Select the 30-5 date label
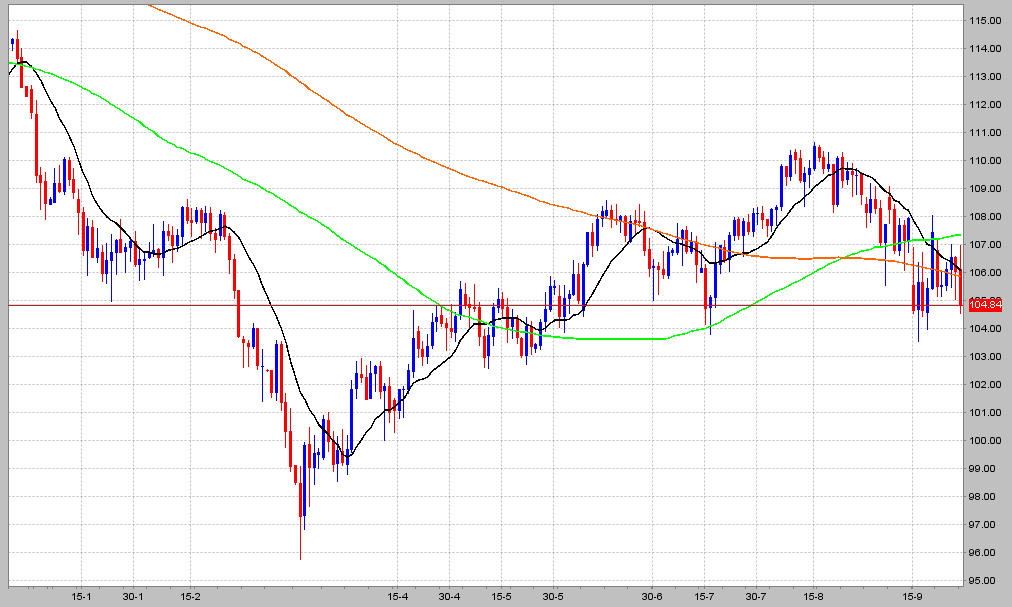The width and height of the screenshot is (1012, 607). click(x=553, y=597)
